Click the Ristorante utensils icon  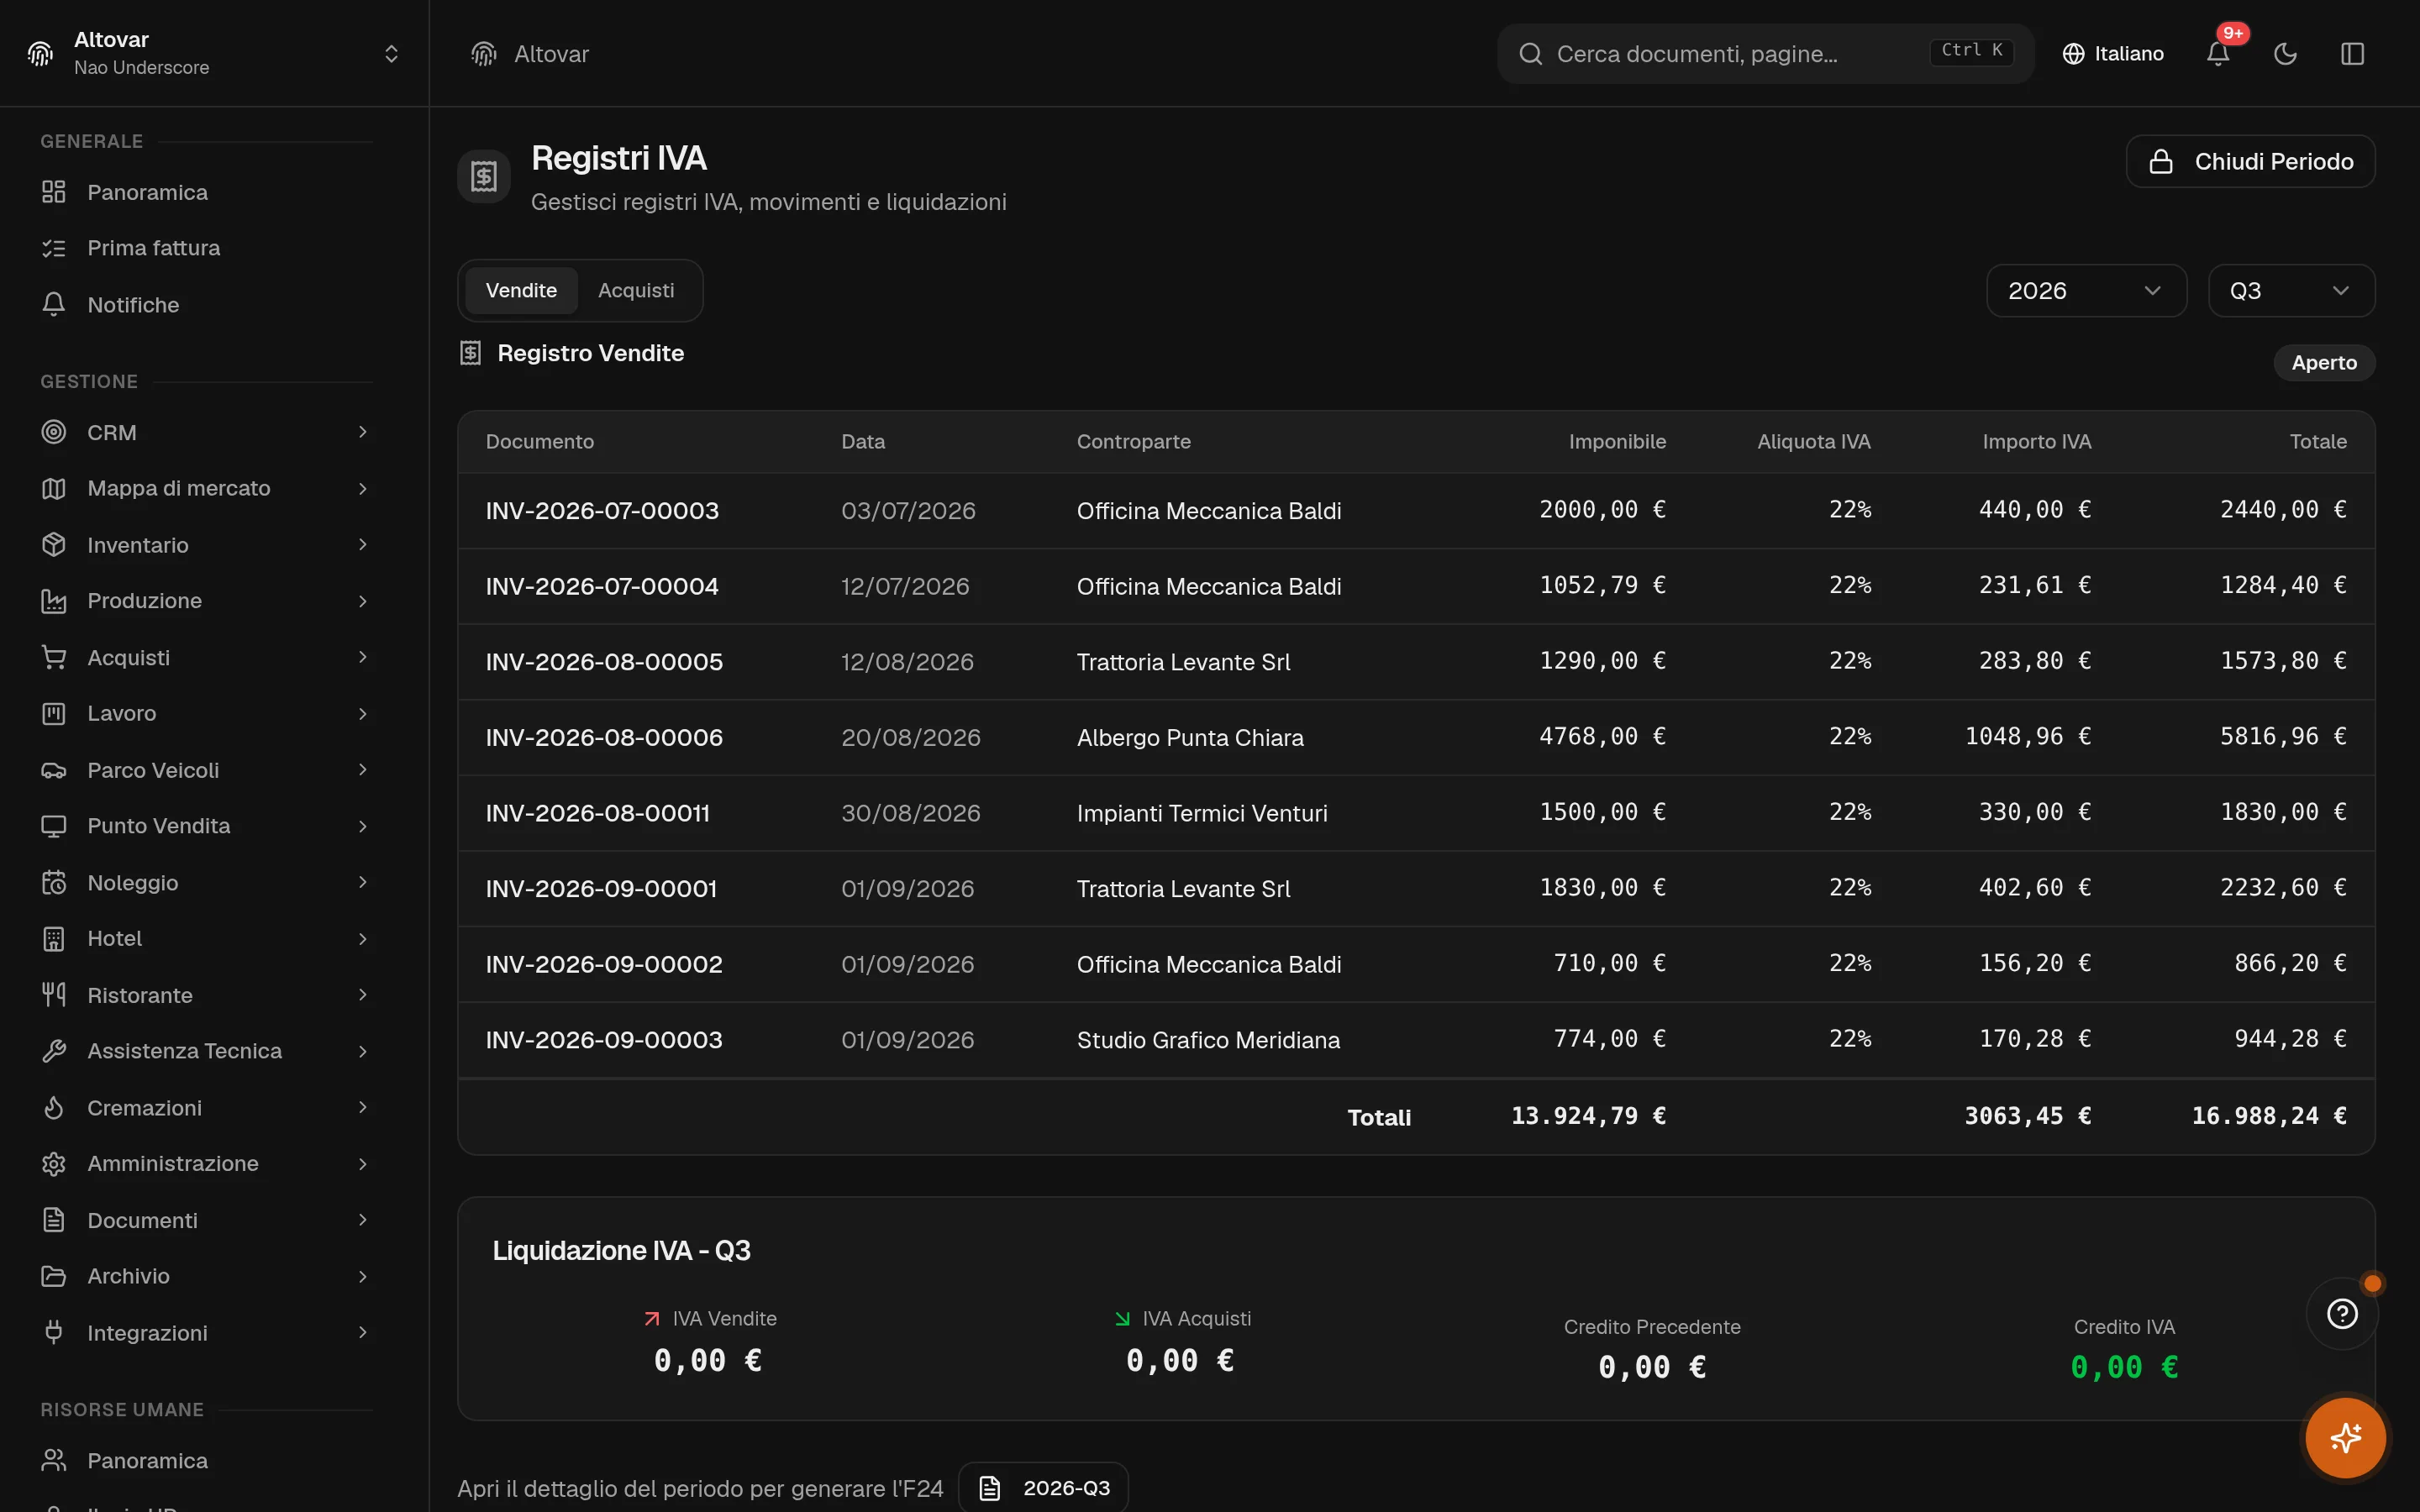coord(54,995)
